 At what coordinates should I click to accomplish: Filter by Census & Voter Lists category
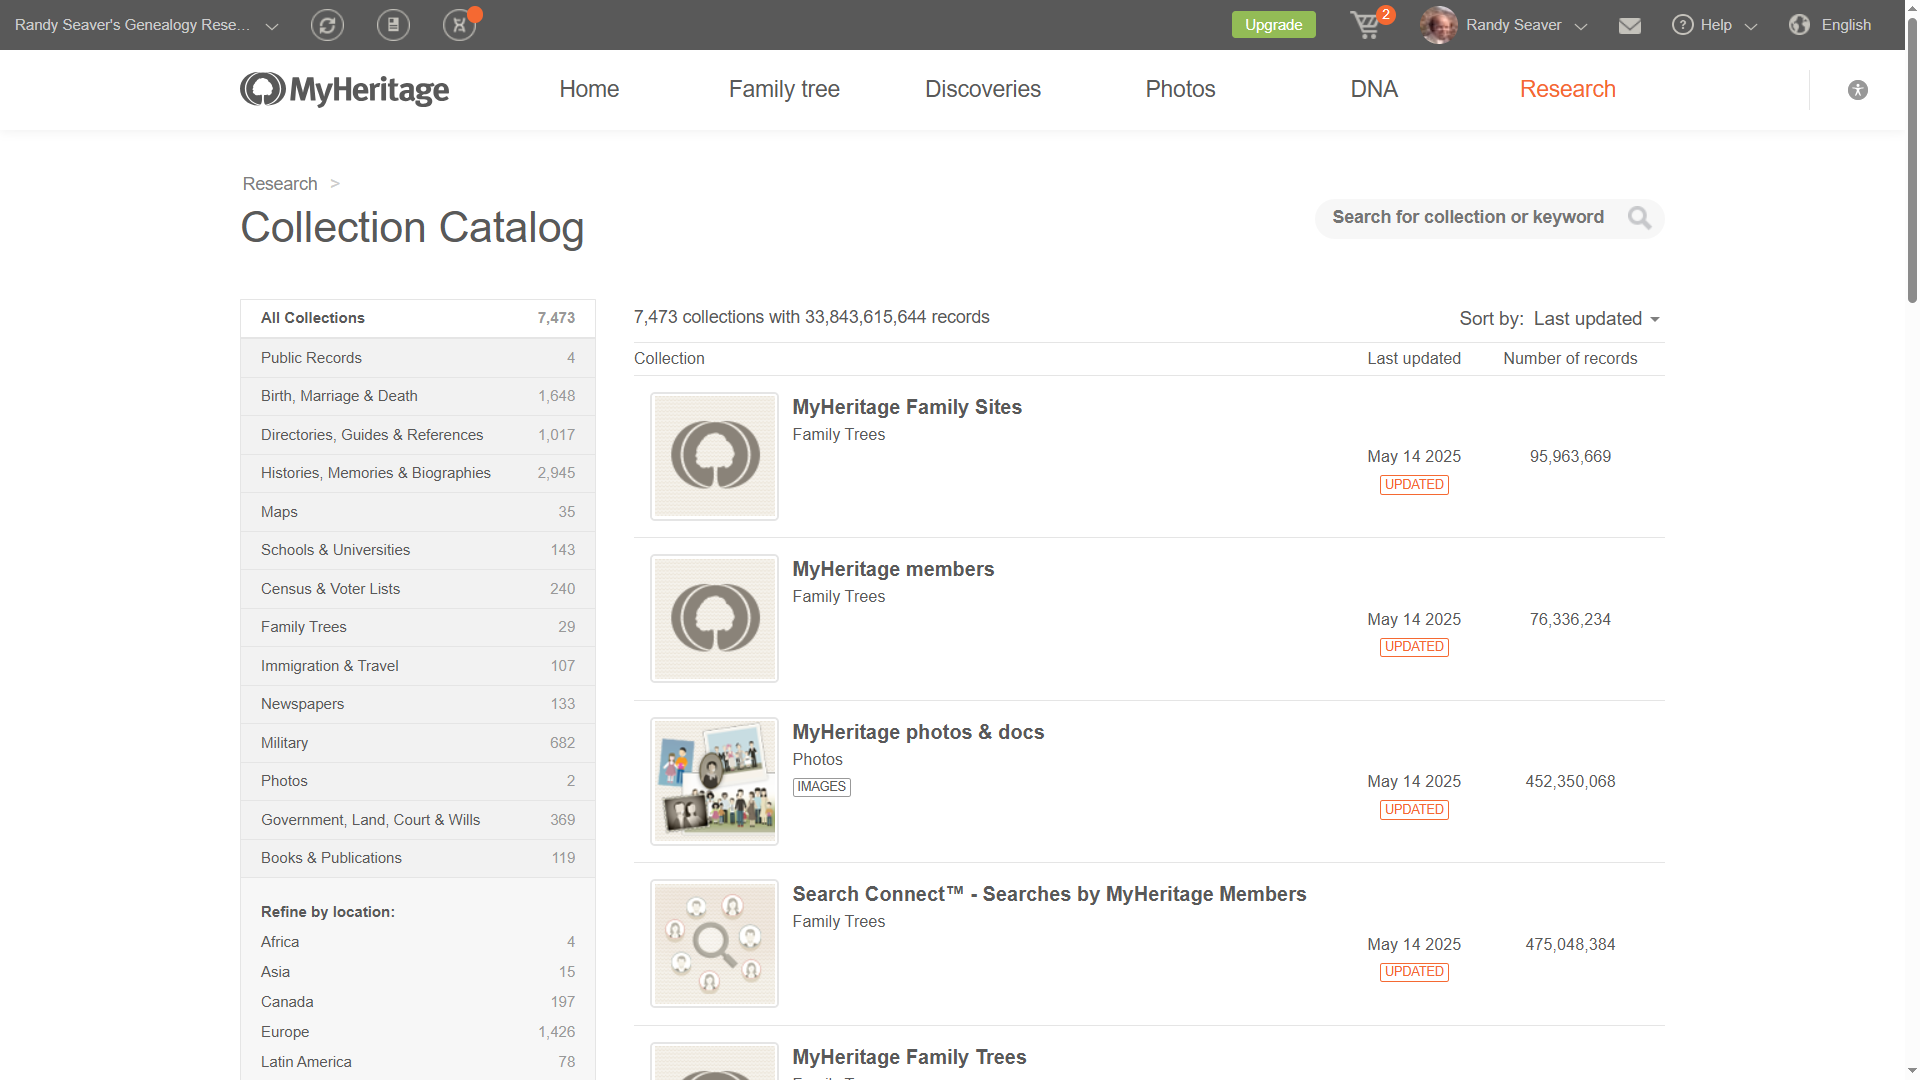(x=330, y=589)
